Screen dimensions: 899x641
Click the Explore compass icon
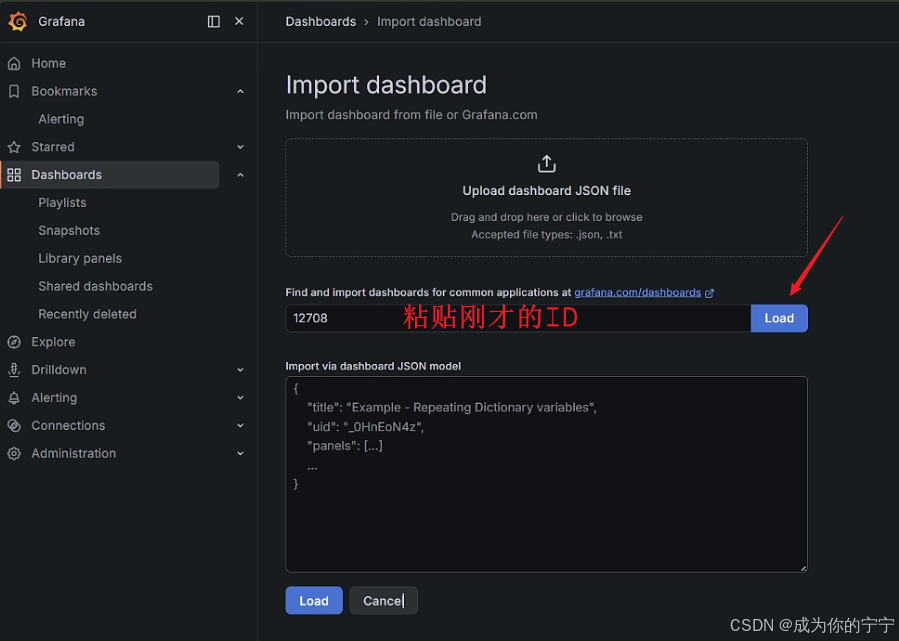pyautogui.click(x=14, y=342)
